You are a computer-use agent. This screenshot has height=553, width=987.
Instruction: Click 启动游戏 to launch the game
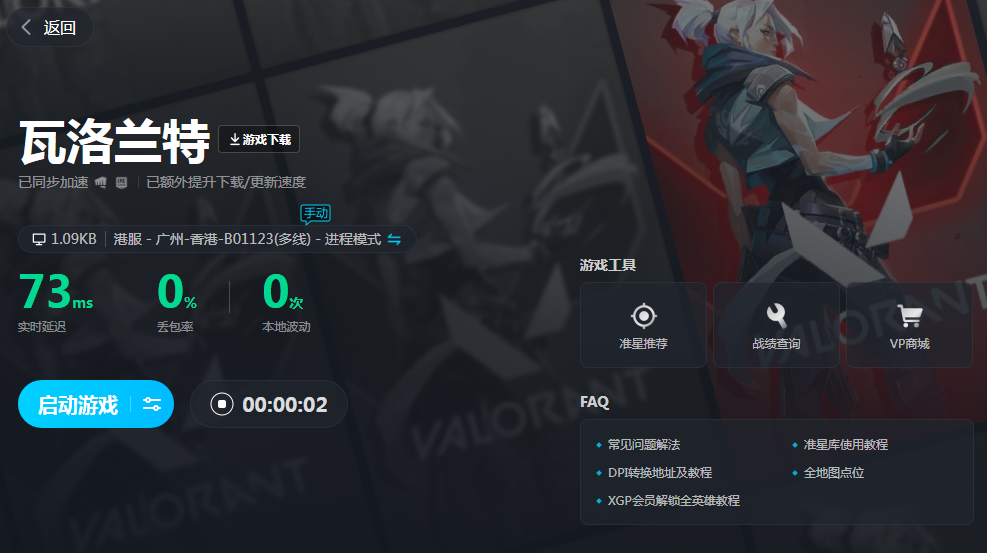[77, 405]
